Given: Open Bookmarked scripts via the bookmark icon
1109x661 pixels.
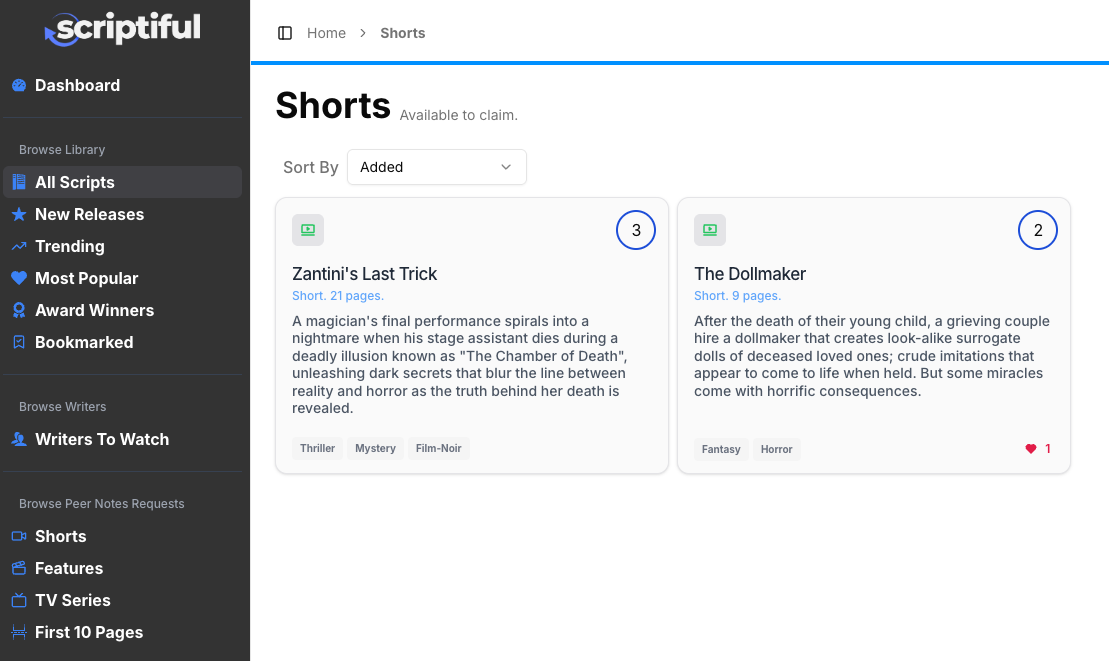Looking at the screenshot, I should tap(18, 342).
